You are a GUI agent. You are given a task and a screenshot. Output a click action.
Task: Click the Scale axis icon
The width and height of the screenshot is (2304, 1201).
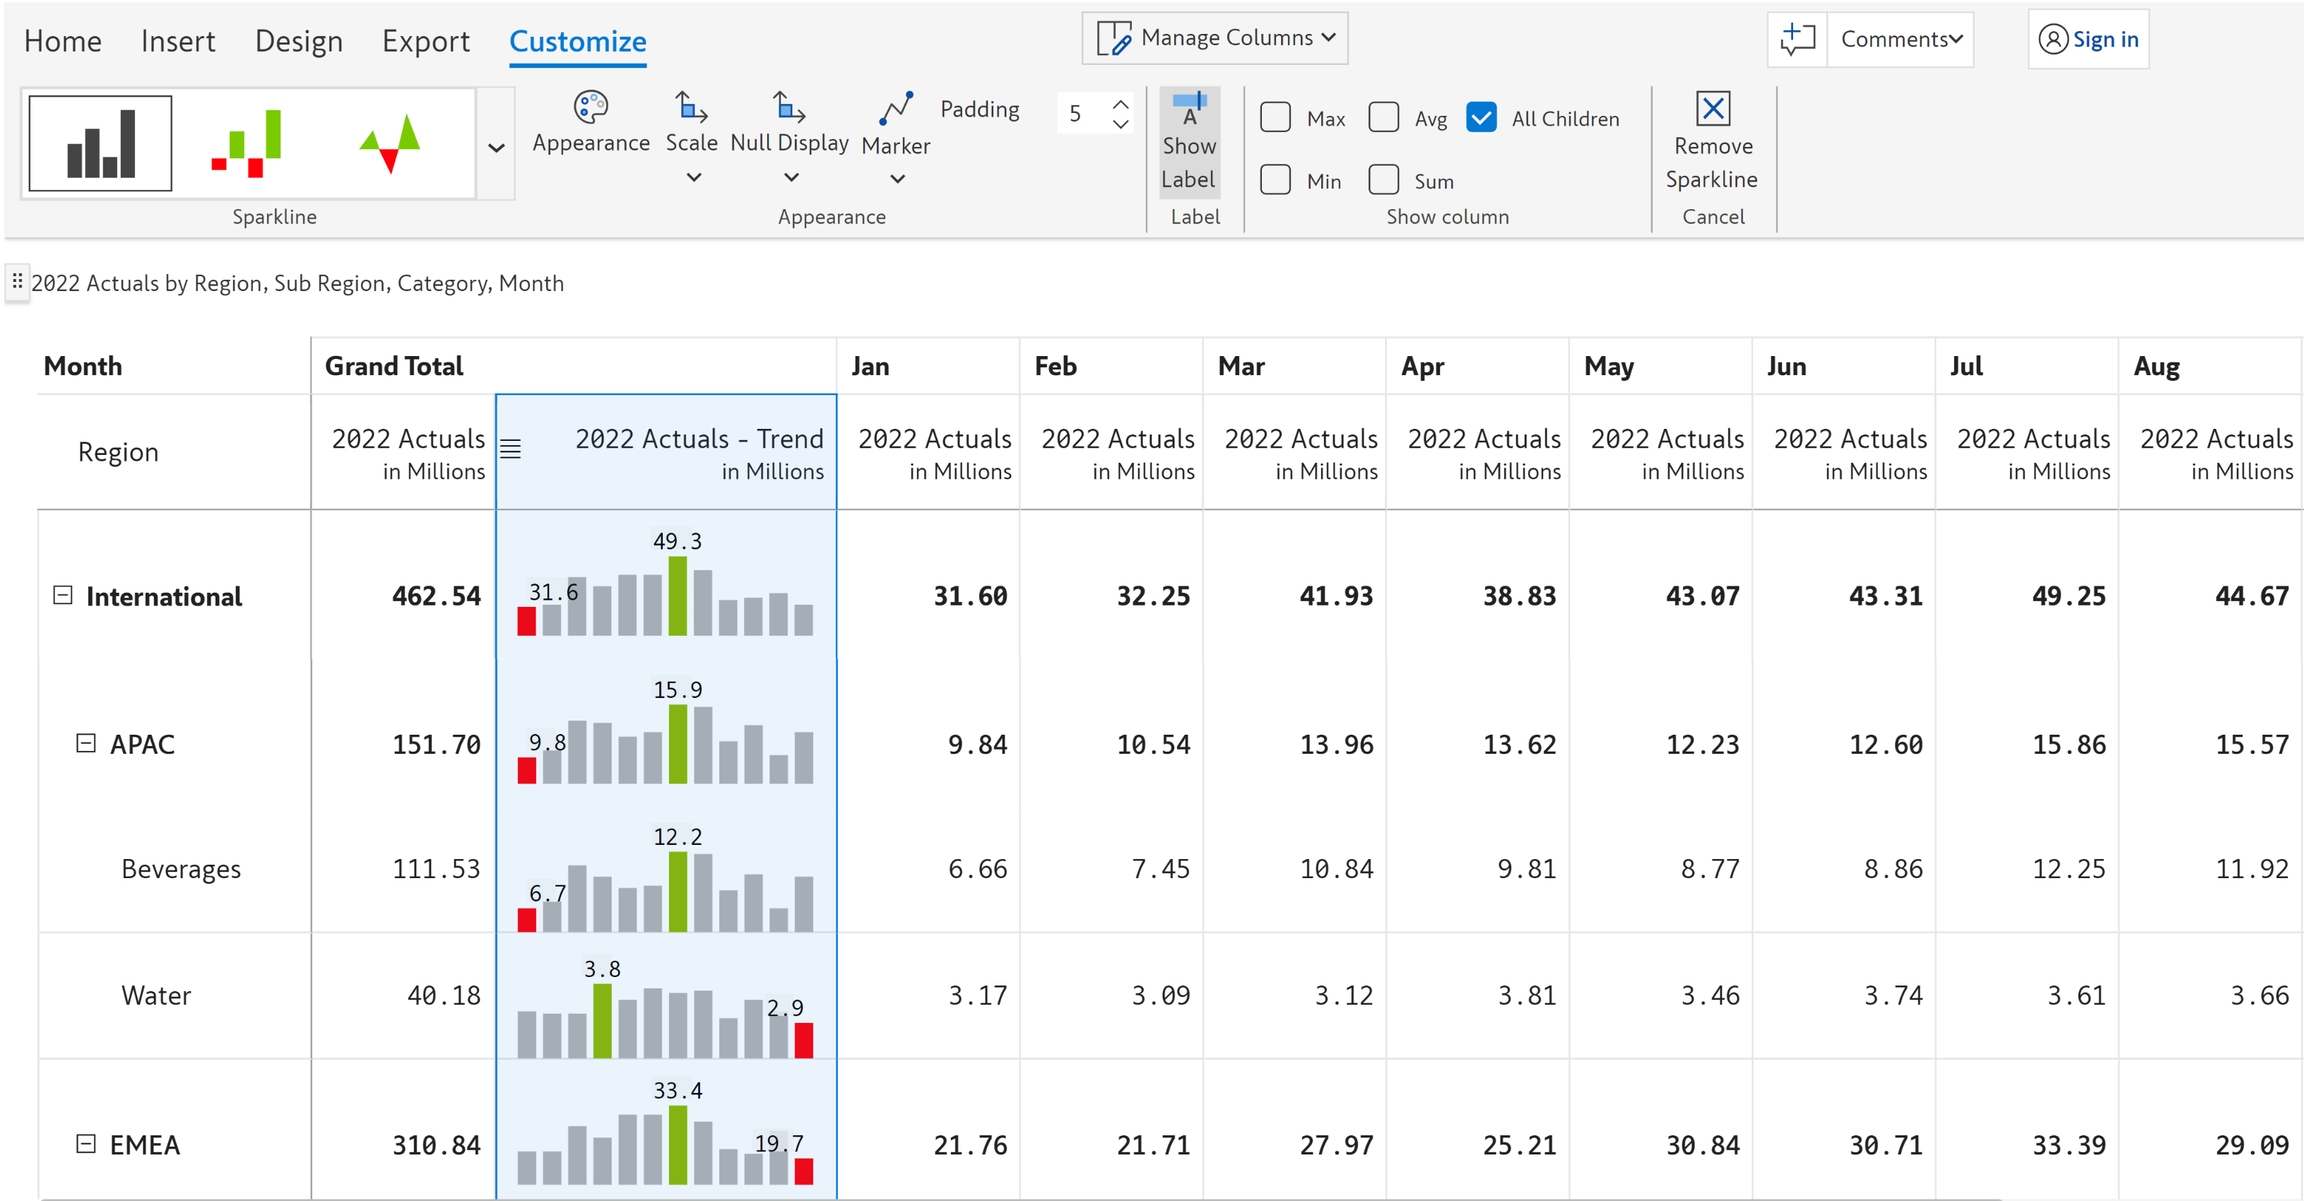(x=691, y=107)
